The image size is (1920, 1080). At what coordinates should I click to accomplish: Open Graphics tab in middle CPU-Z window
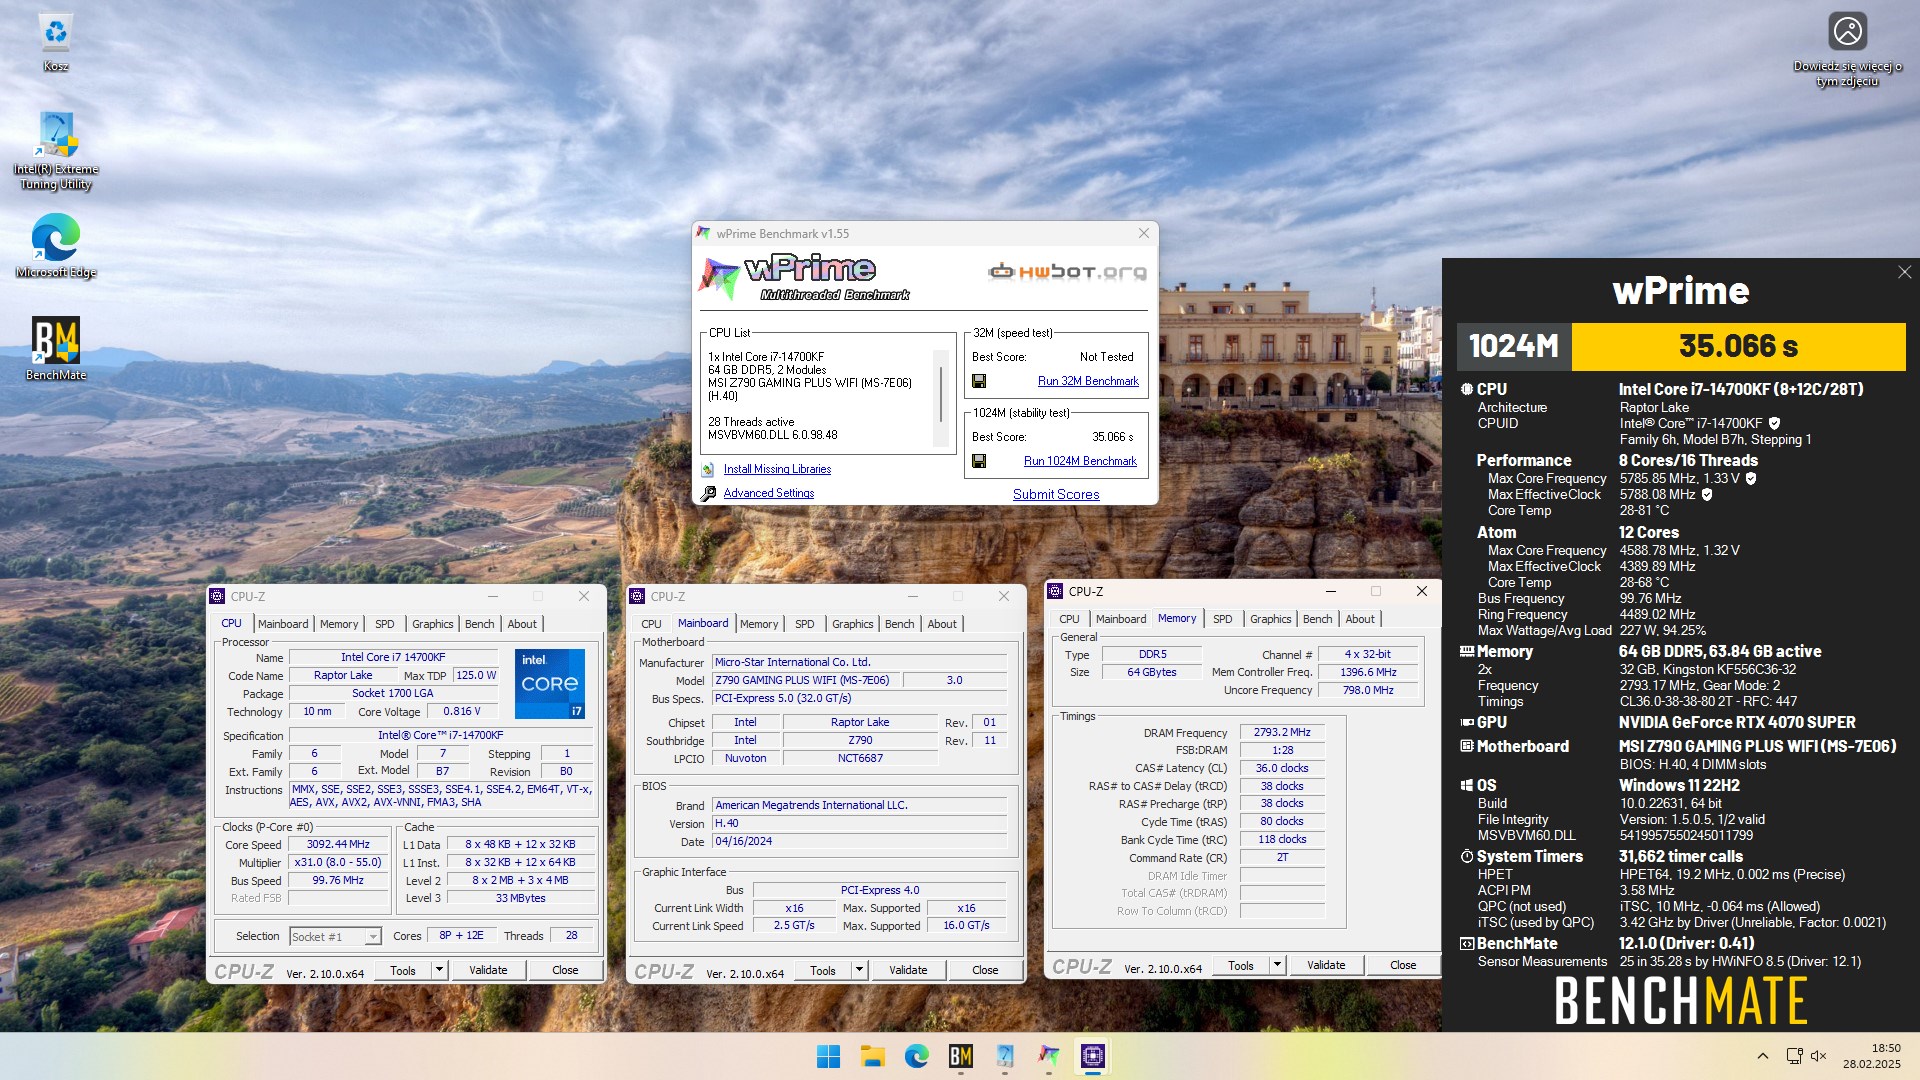click(x=852, y=624)
